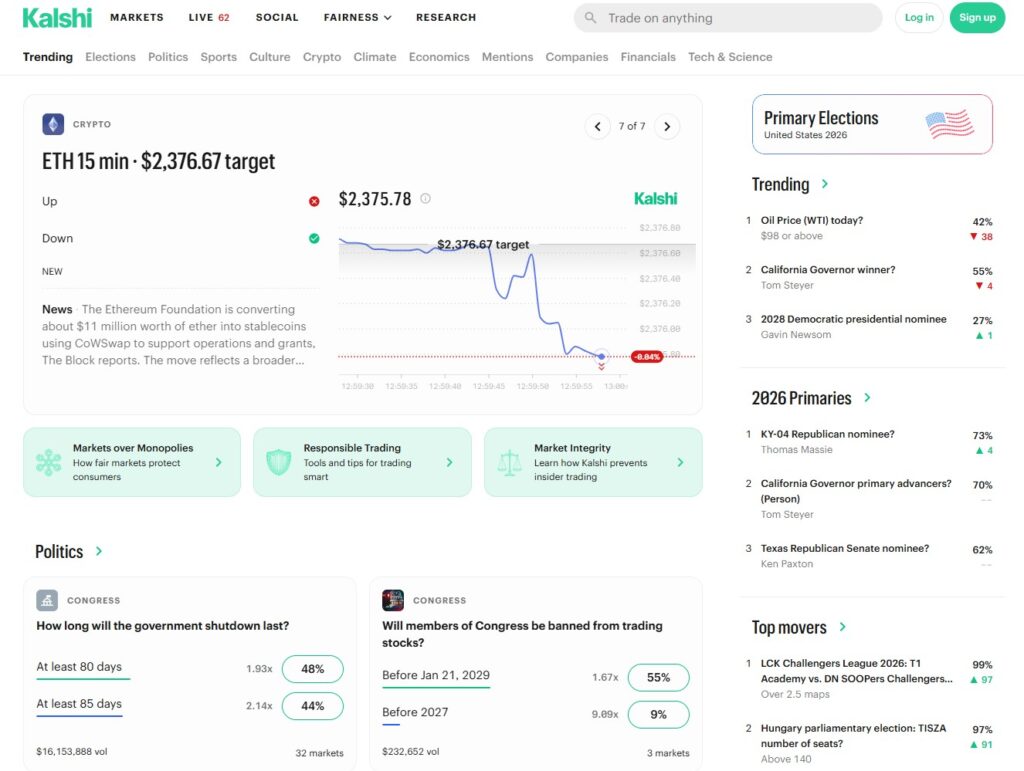Click the government shutdown Congress icon

47,600
